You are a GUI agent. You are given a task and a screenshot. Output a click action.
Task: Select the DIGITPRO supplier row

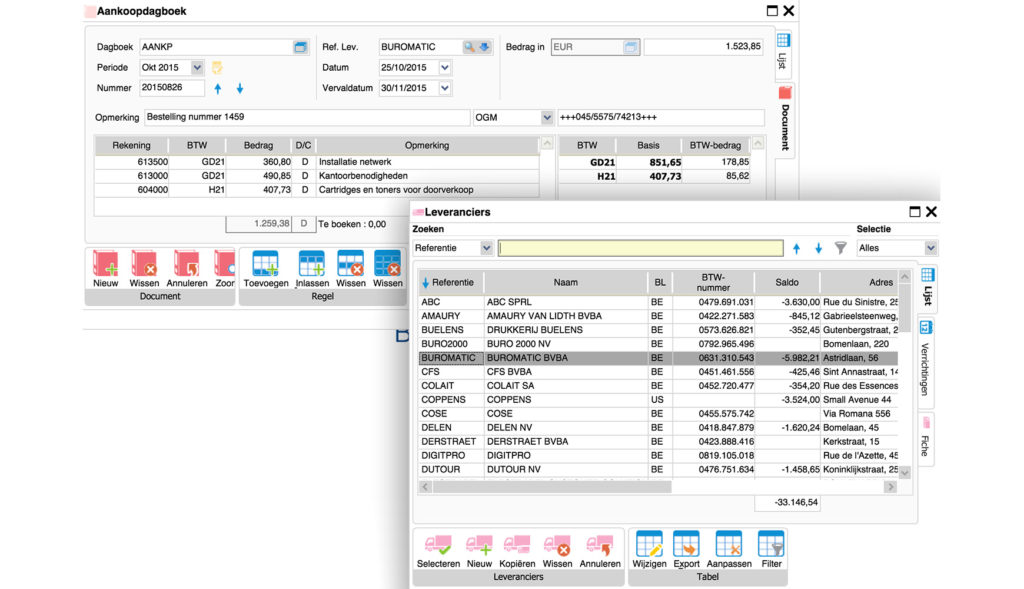point(658,456)
